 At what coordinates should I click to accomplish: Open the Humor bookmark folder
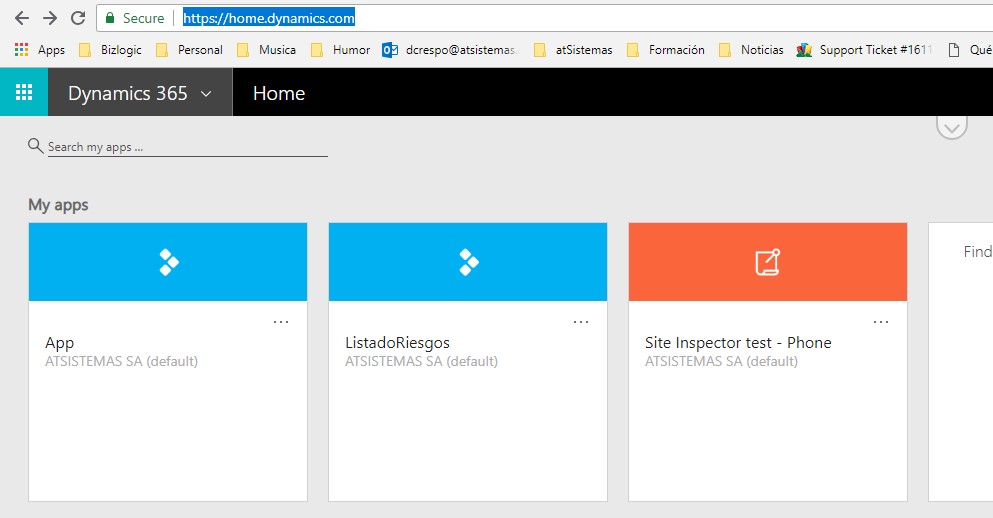click(x=341, y=49)
